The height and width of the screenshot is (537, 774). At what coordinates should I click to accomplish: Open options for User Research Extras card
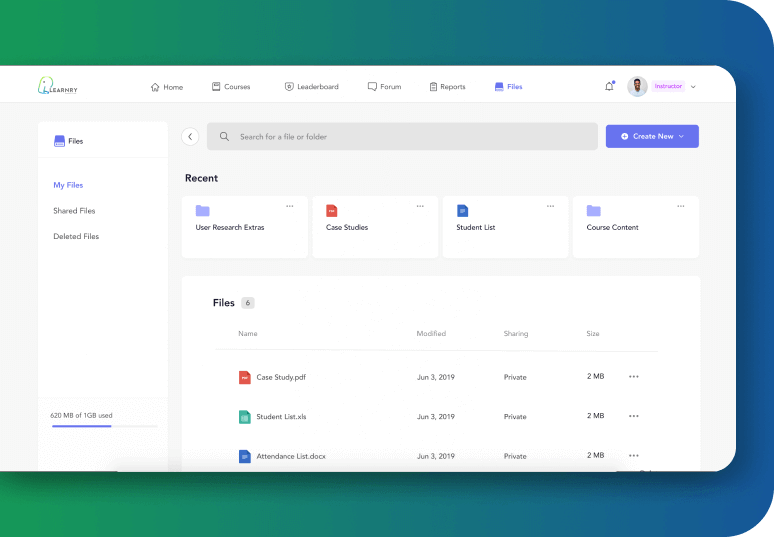[290, 206]
